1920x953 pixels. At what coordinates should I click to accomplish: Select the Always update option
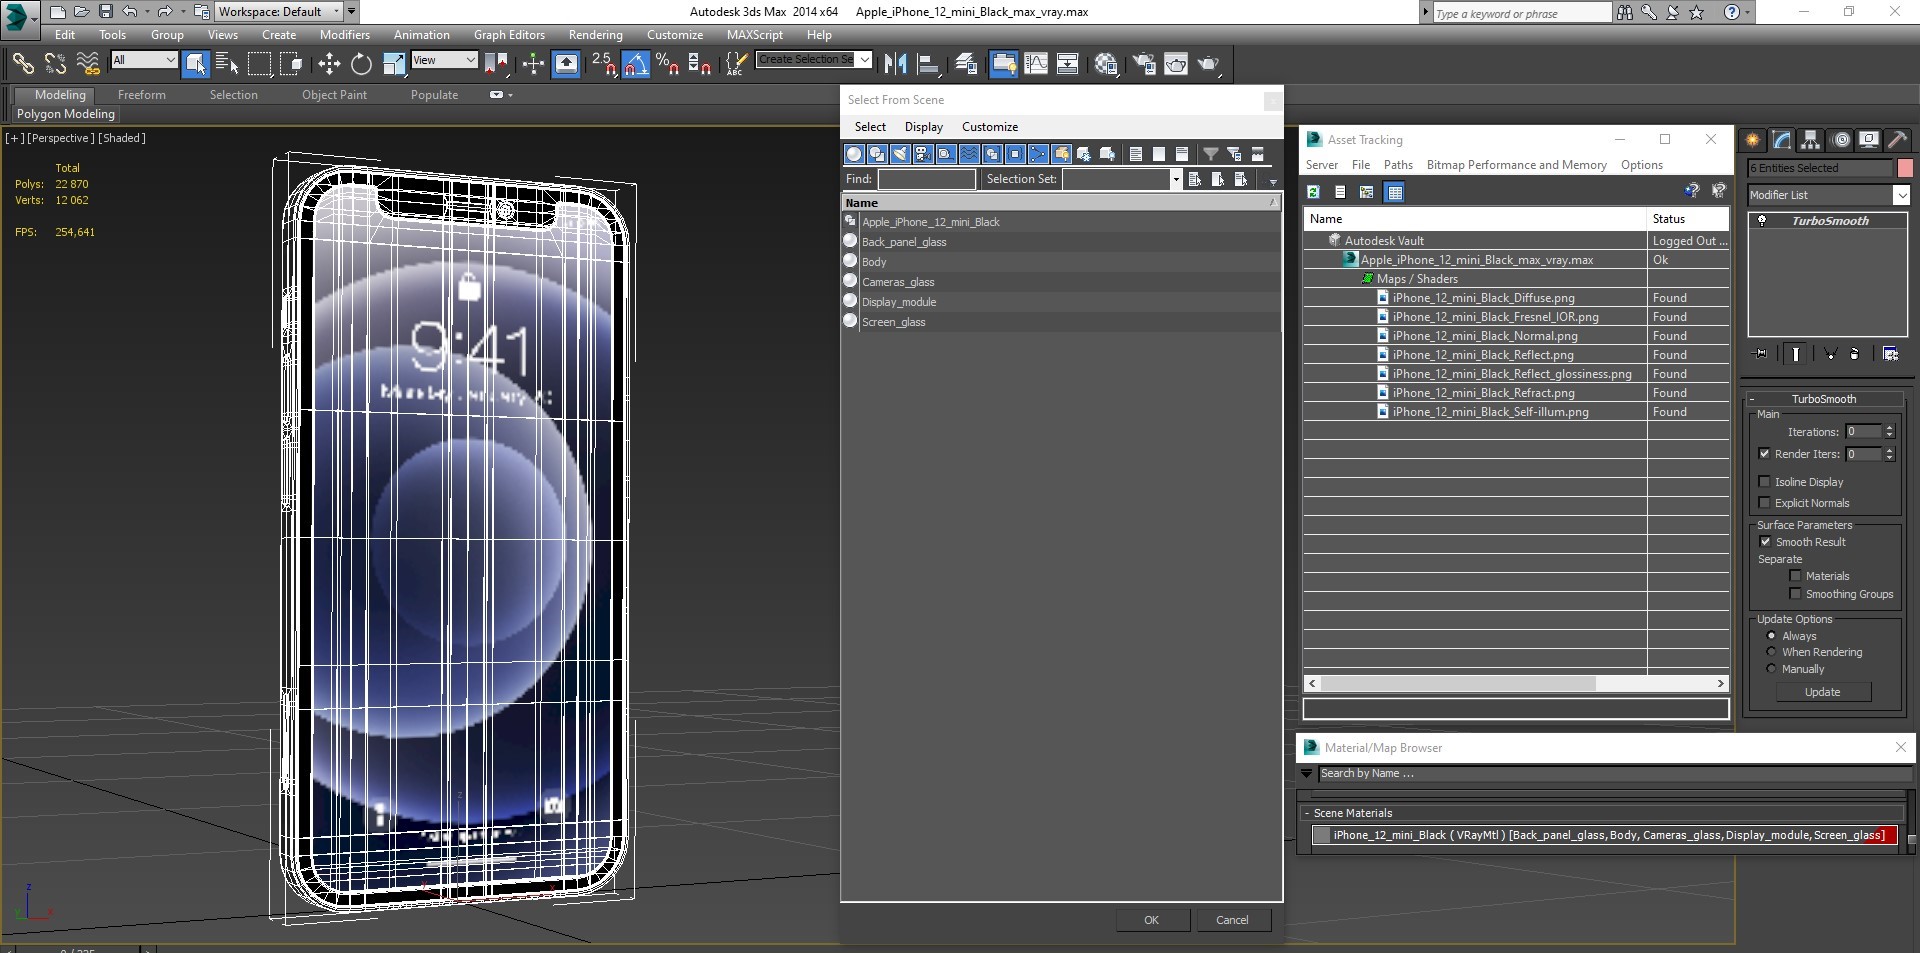(x=1771, y=636)
